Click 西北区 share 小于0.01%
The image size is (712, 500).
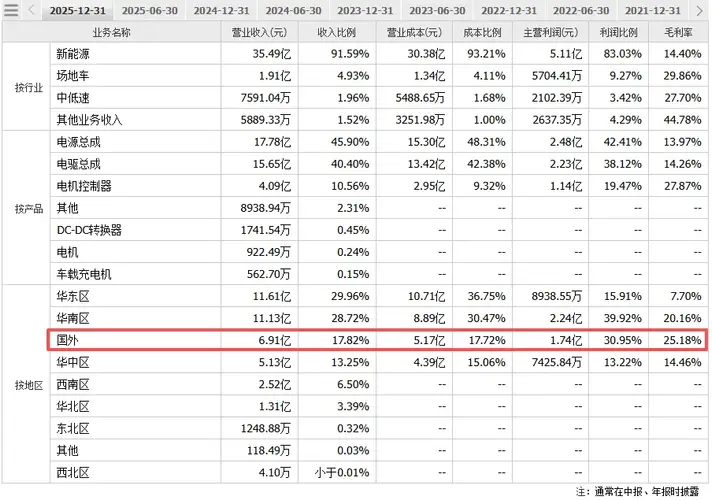pos(342,472)
